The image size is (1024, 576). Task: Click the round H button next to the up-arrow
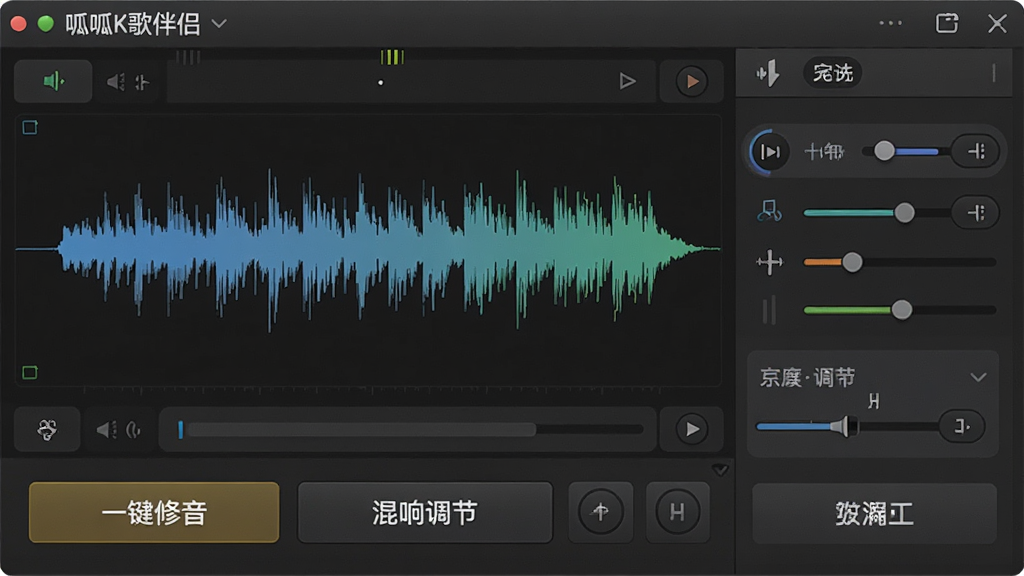point(677,512)
